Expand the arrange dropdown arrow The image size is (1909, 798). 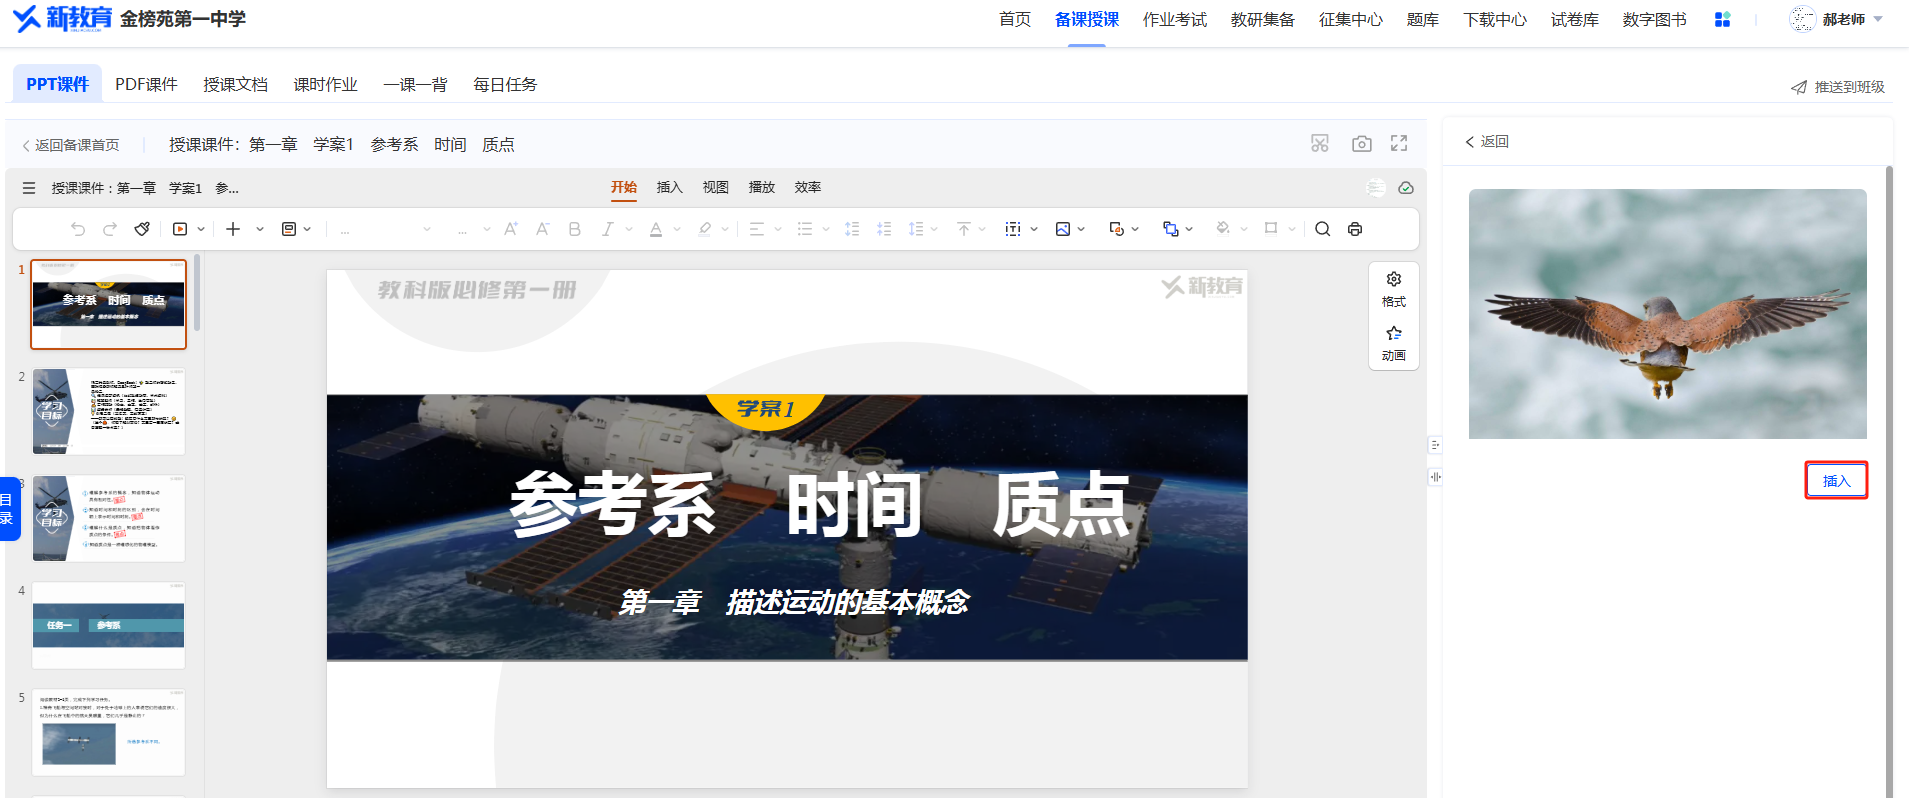[x=1189, y=229]
